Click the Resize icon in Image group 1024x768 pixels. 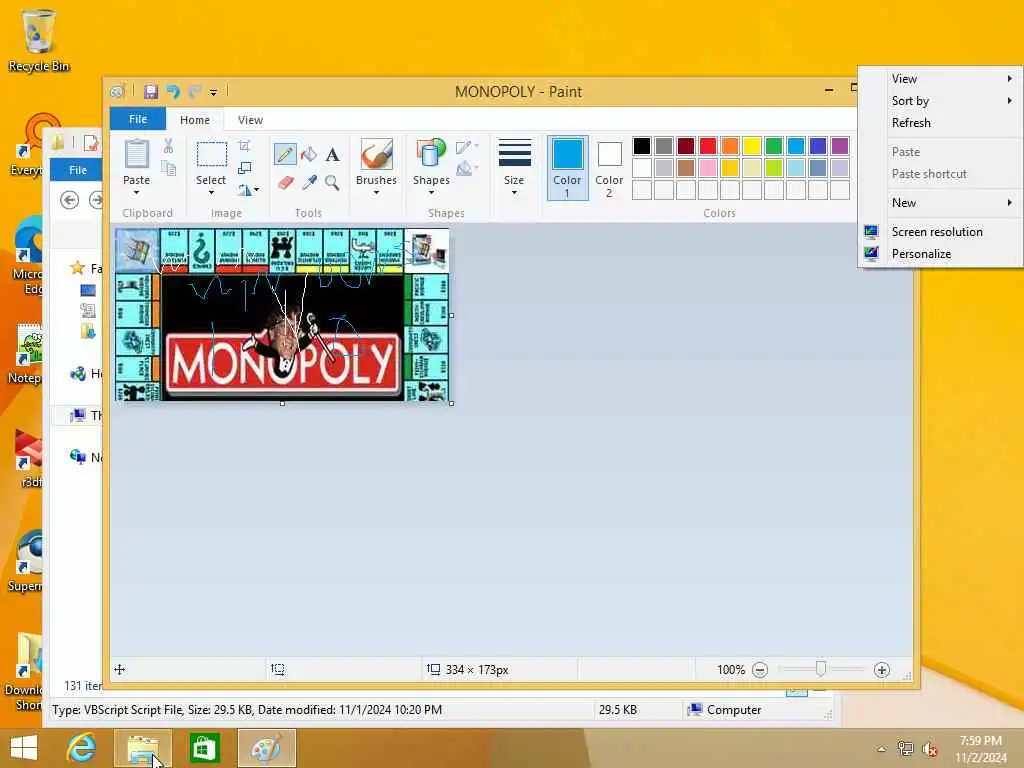click(244, 168)
